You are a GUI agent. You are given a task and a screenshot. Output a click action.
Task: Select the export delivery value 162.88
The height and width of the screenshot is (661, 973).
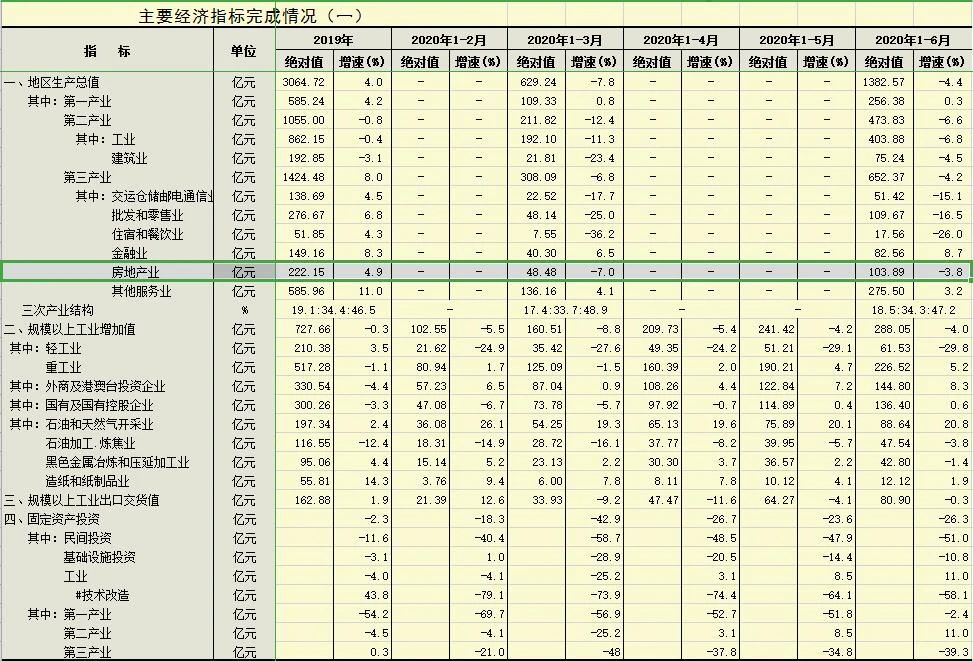click(x=312, y=500)
